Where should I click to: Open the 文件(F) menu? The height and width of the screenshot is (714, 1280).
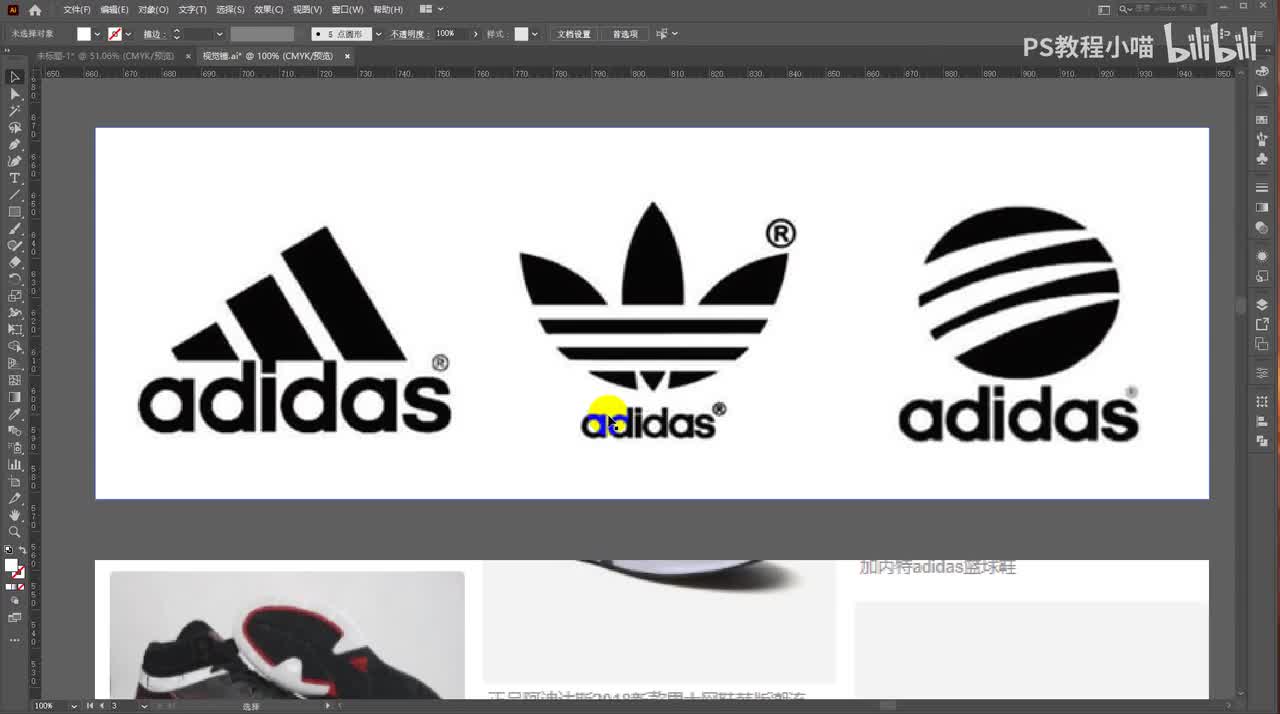[77, 9]
